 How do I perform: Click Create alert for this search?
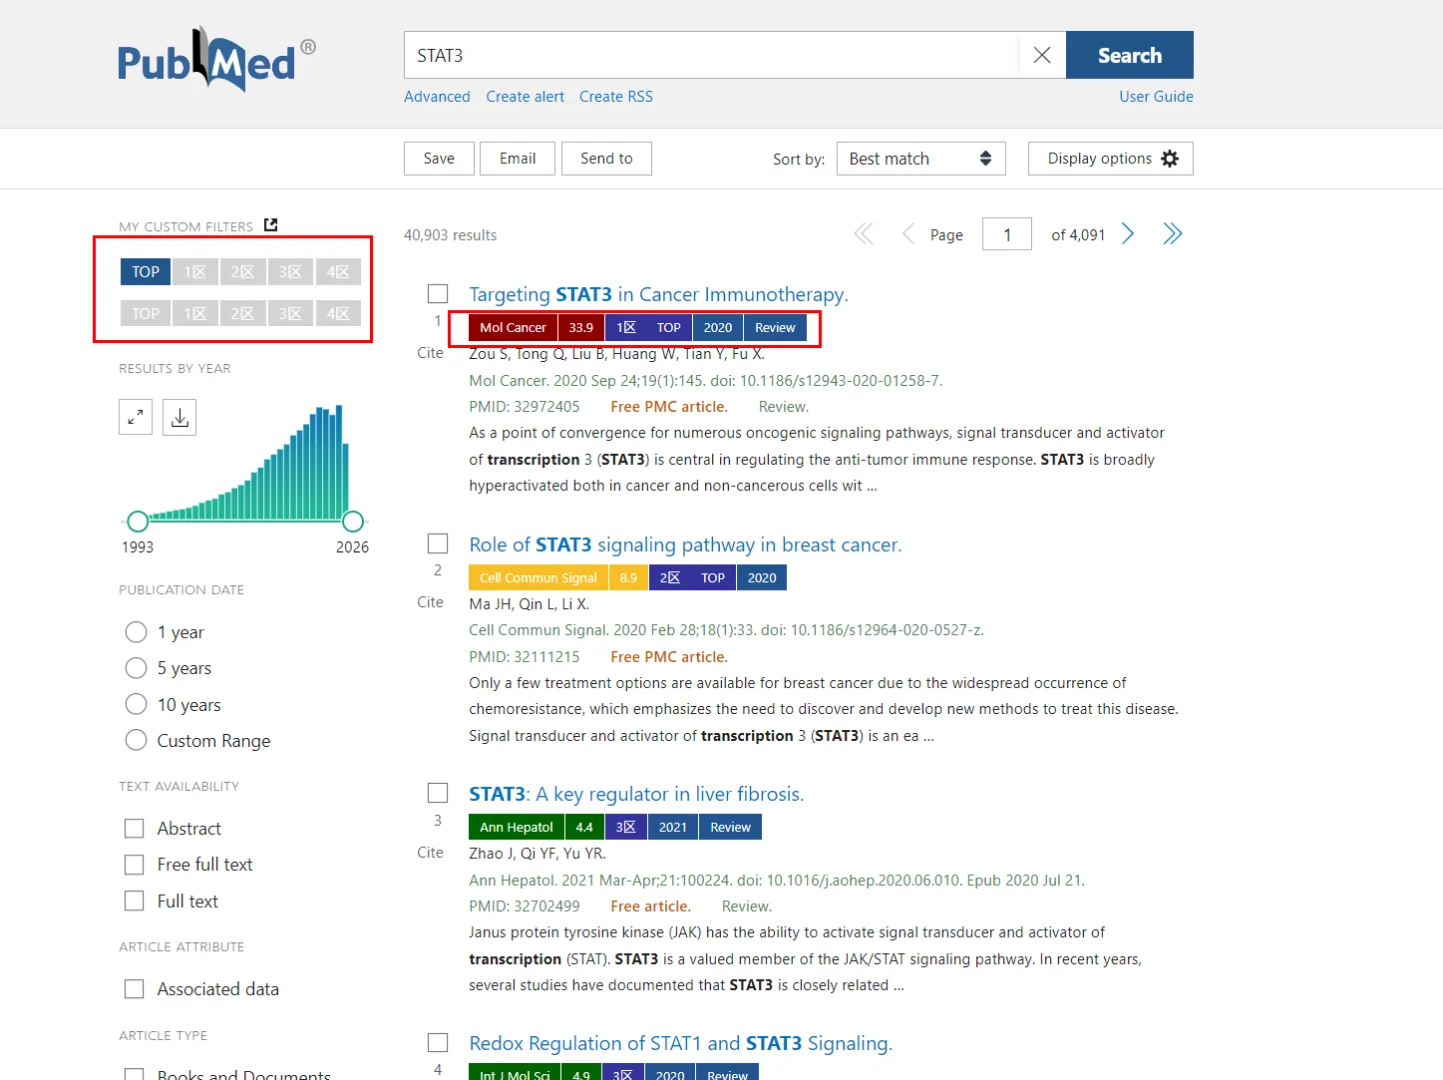point(525,96)
